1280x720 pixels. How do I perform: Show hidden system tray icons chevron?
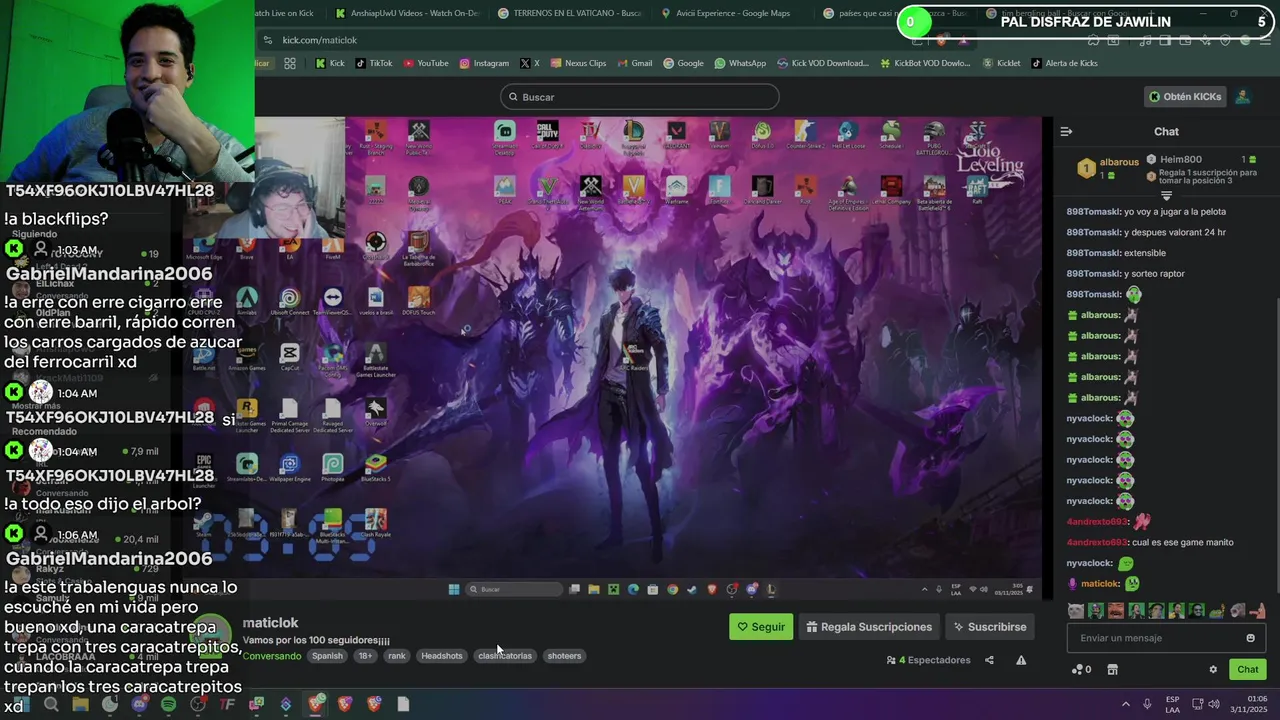pos(1125,704)
